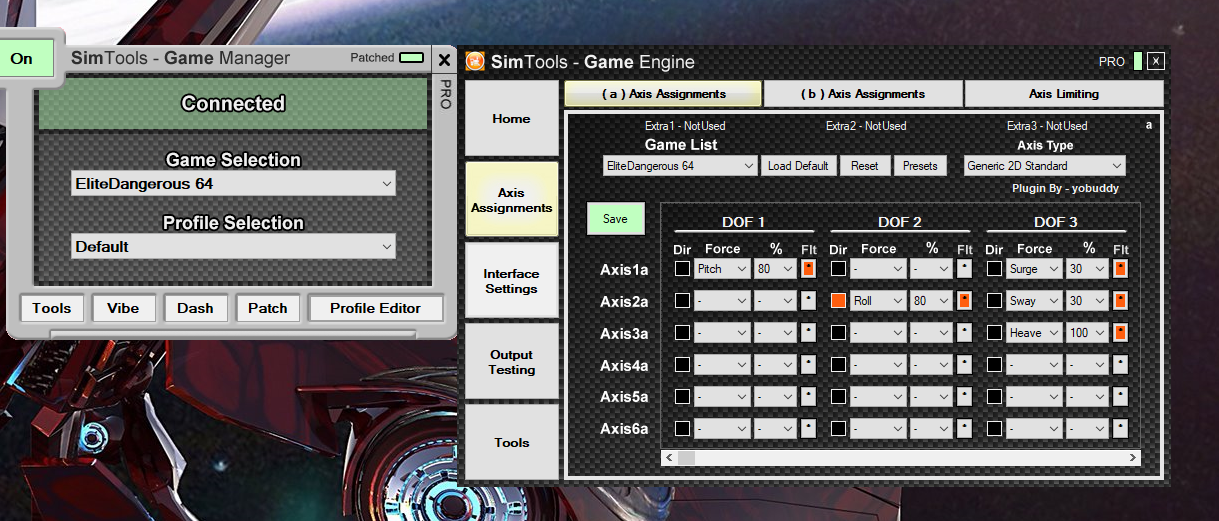This screenshot has height=521, width=1219.
Task: Toggle the green On button
Action: 25,58
